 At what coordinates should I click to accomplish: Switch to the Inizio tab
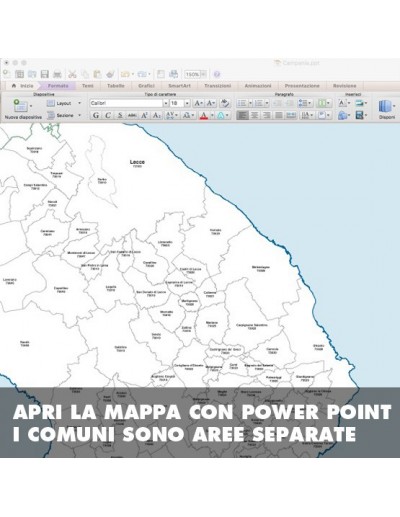23,86
